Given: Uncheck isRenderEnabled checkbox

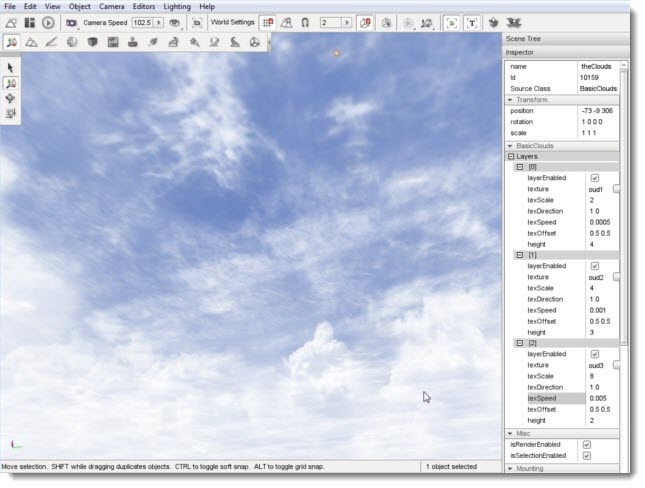Looking at the screenshot, I should (587, 444).
